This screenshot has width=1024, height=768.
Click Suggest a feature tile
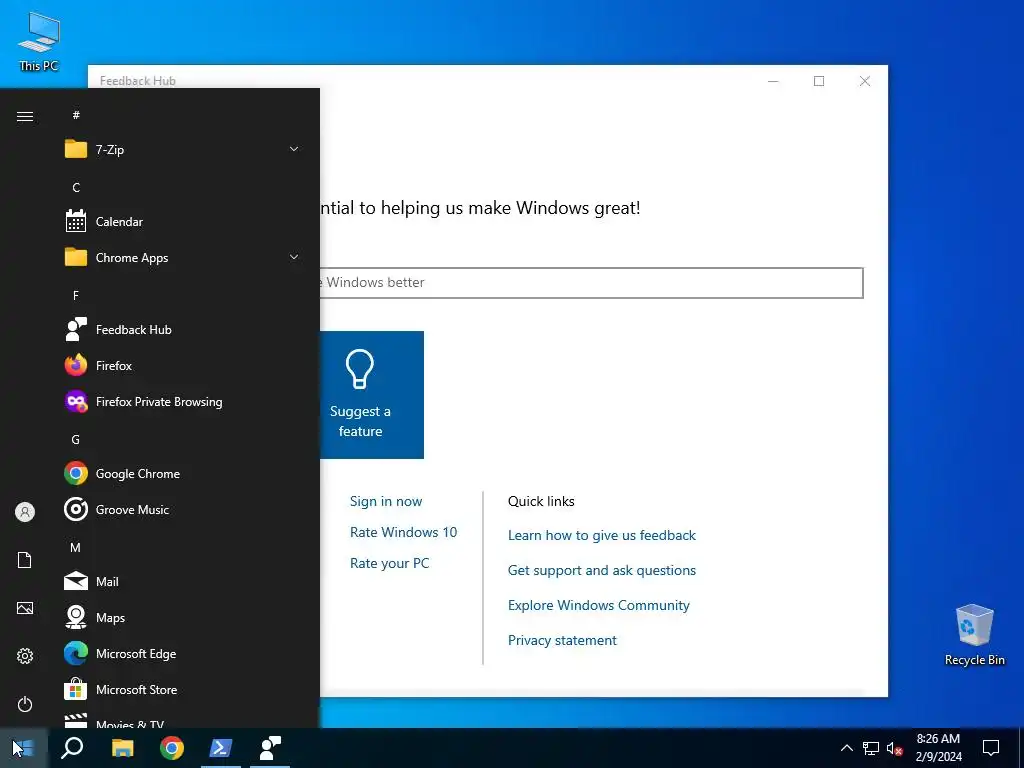coord(372,395)
